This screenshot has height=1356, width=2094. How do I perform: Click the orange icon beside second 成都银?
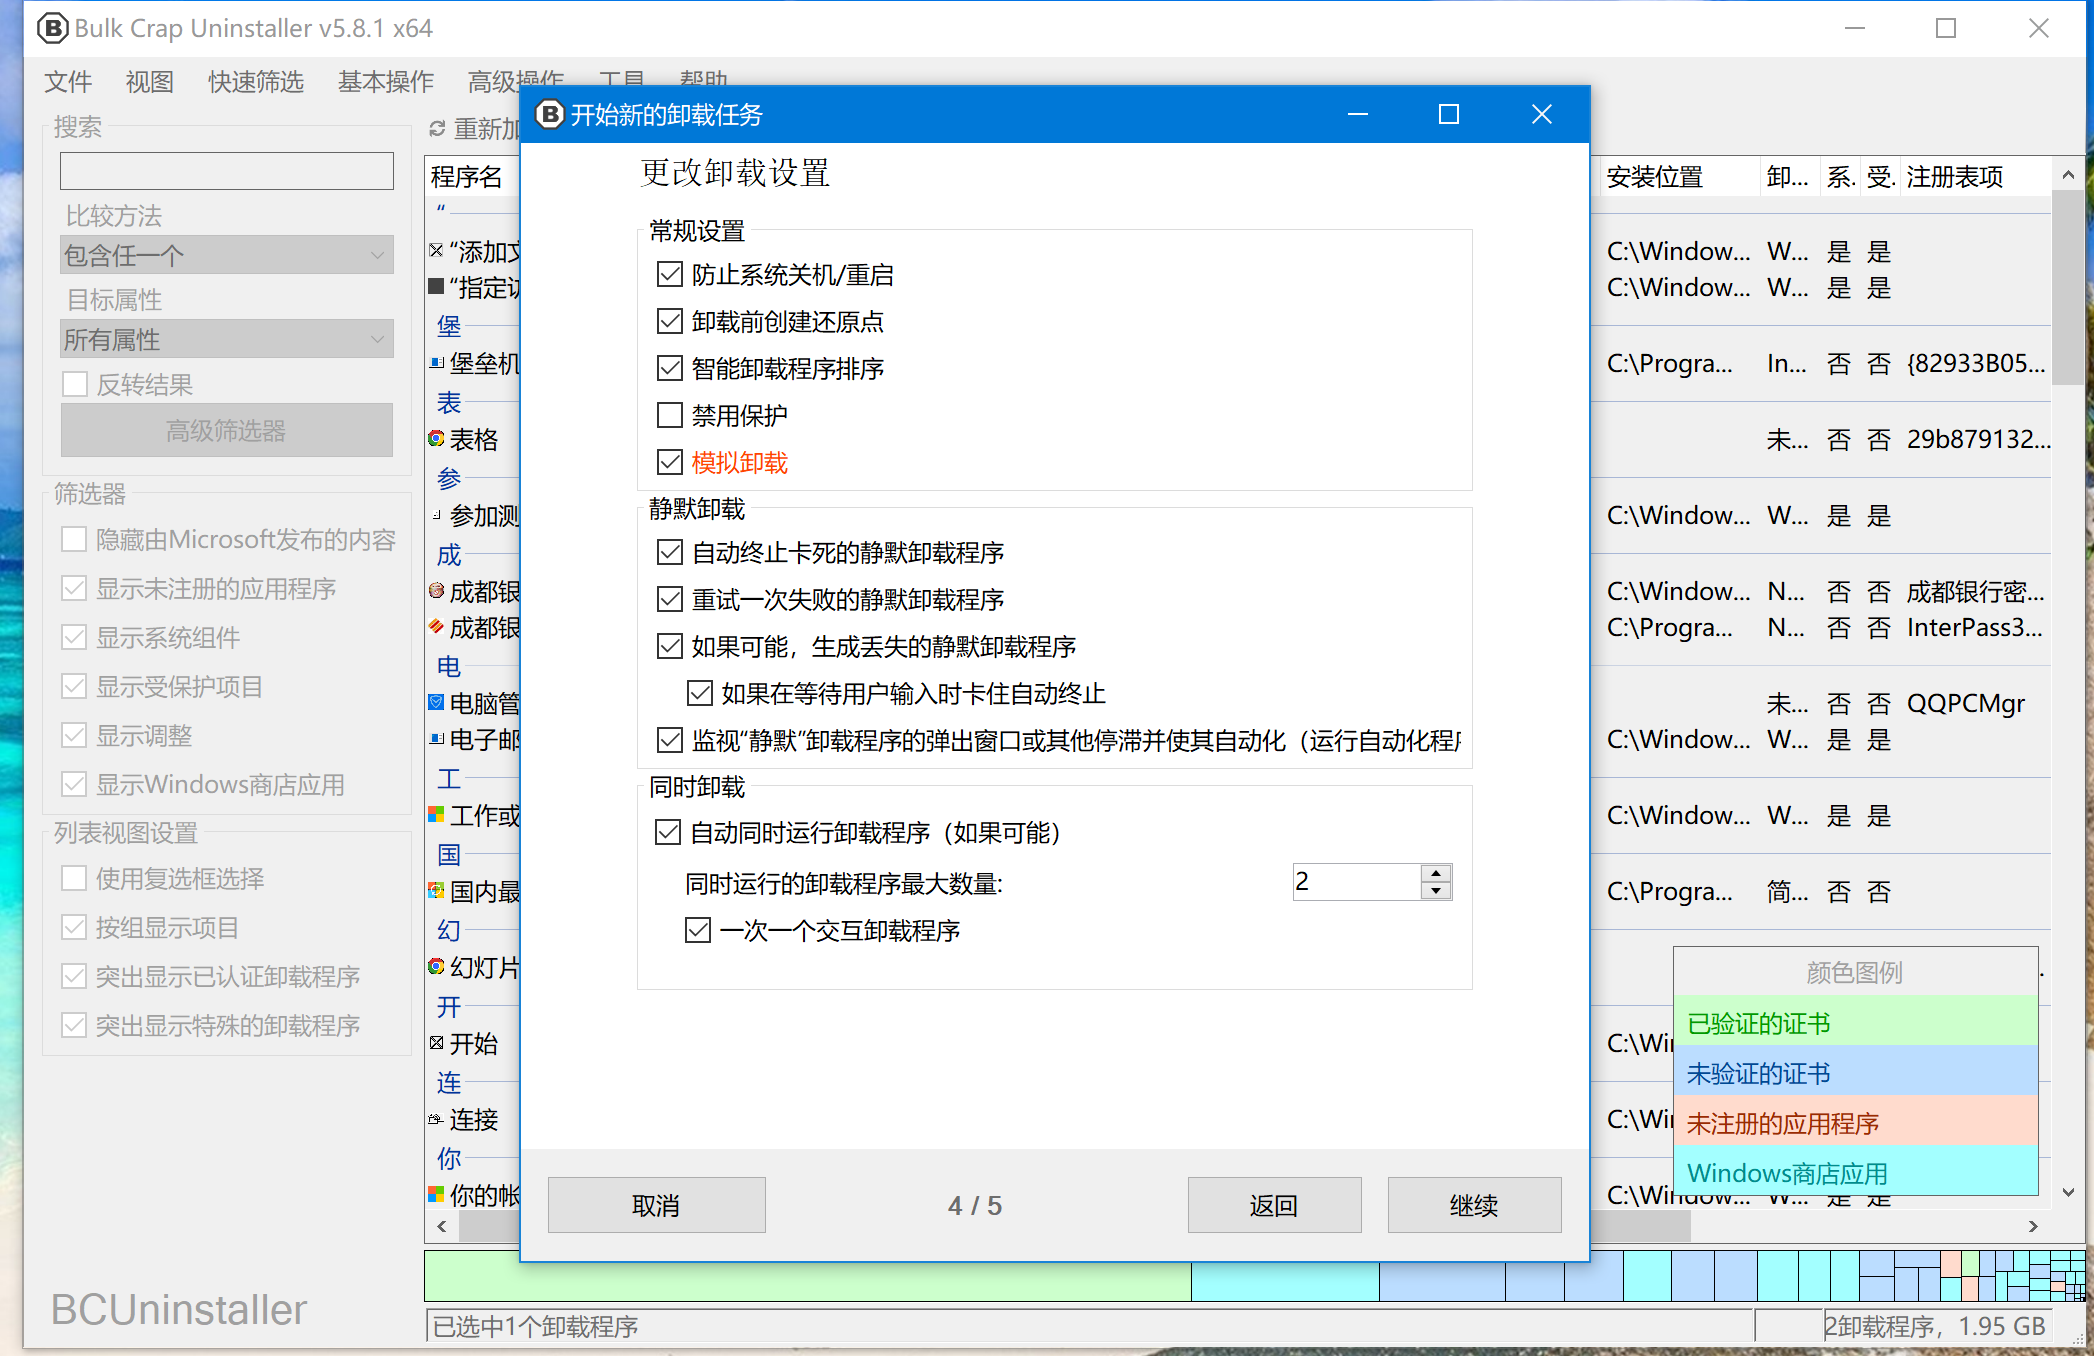point(436,627)
